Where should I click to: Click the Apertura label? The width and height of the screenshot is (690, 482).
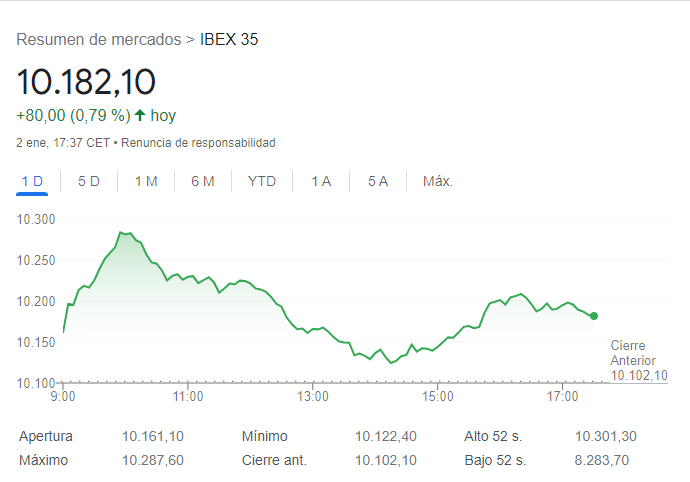point(46,436)
